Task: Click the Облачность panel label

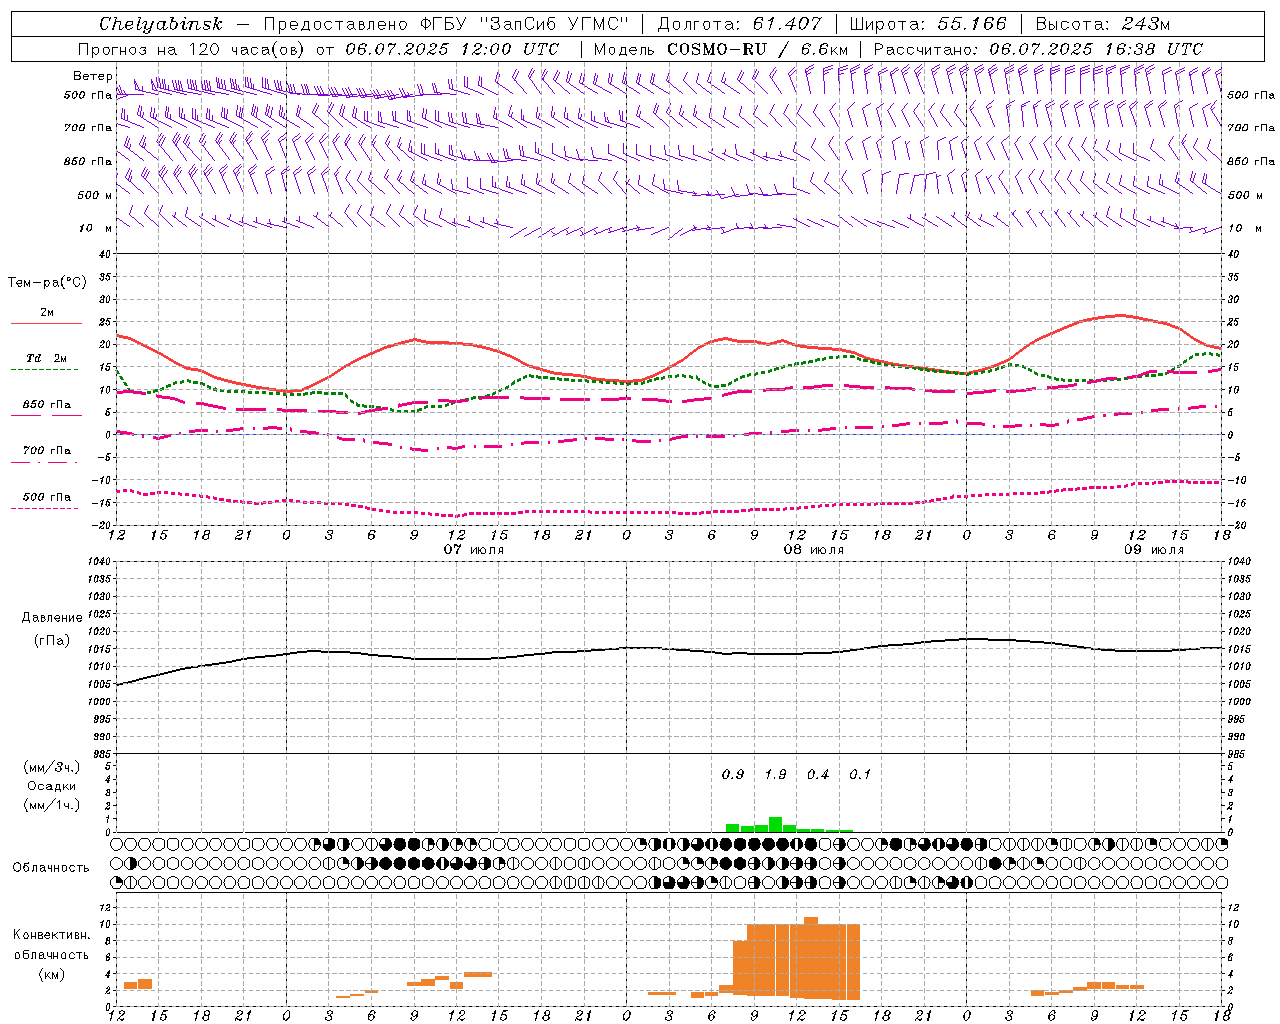Action: pyautogui.click(x=51, y=868)
